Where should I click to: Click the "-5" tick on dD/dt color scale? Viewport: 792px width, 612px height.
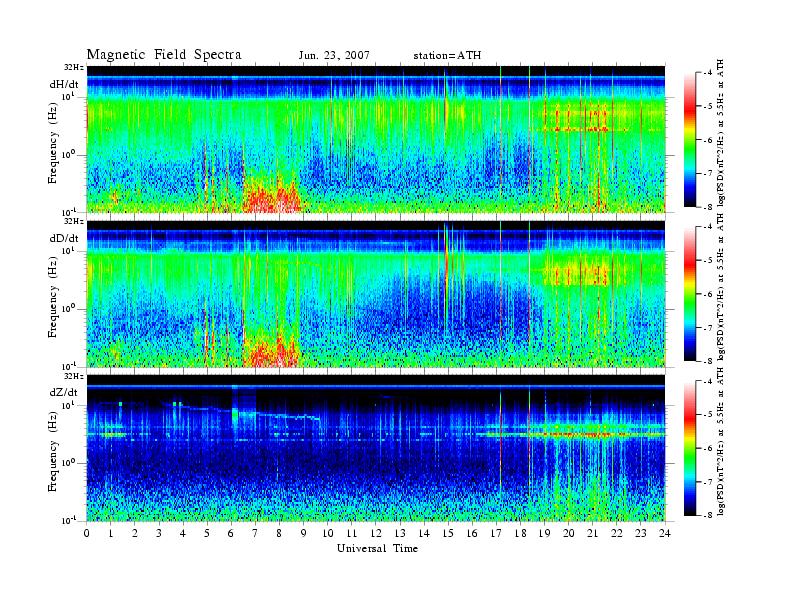(x=708, y=260)
